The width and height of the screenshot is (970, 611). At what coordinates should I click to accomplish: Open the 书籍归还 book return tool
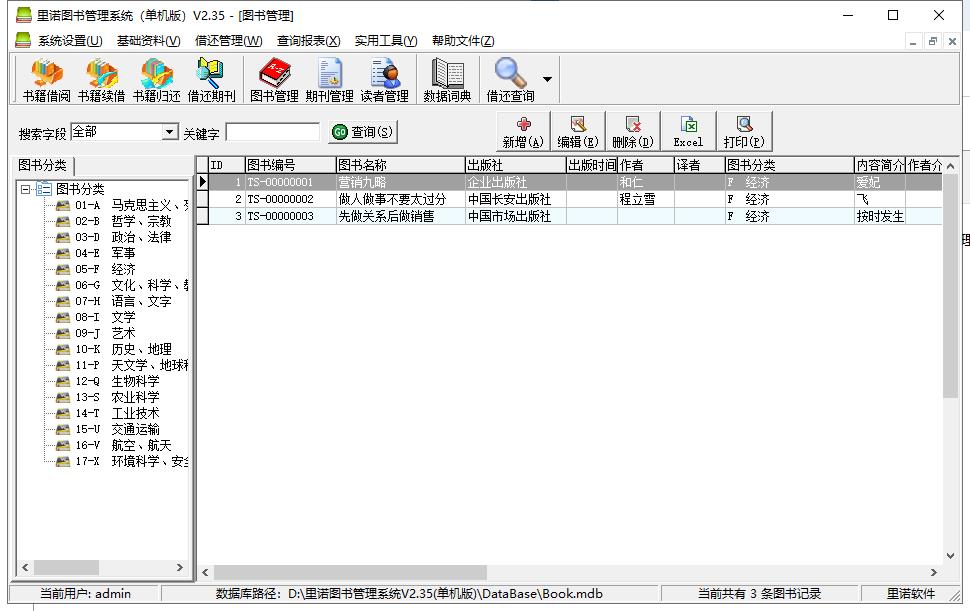pos(157,80)
